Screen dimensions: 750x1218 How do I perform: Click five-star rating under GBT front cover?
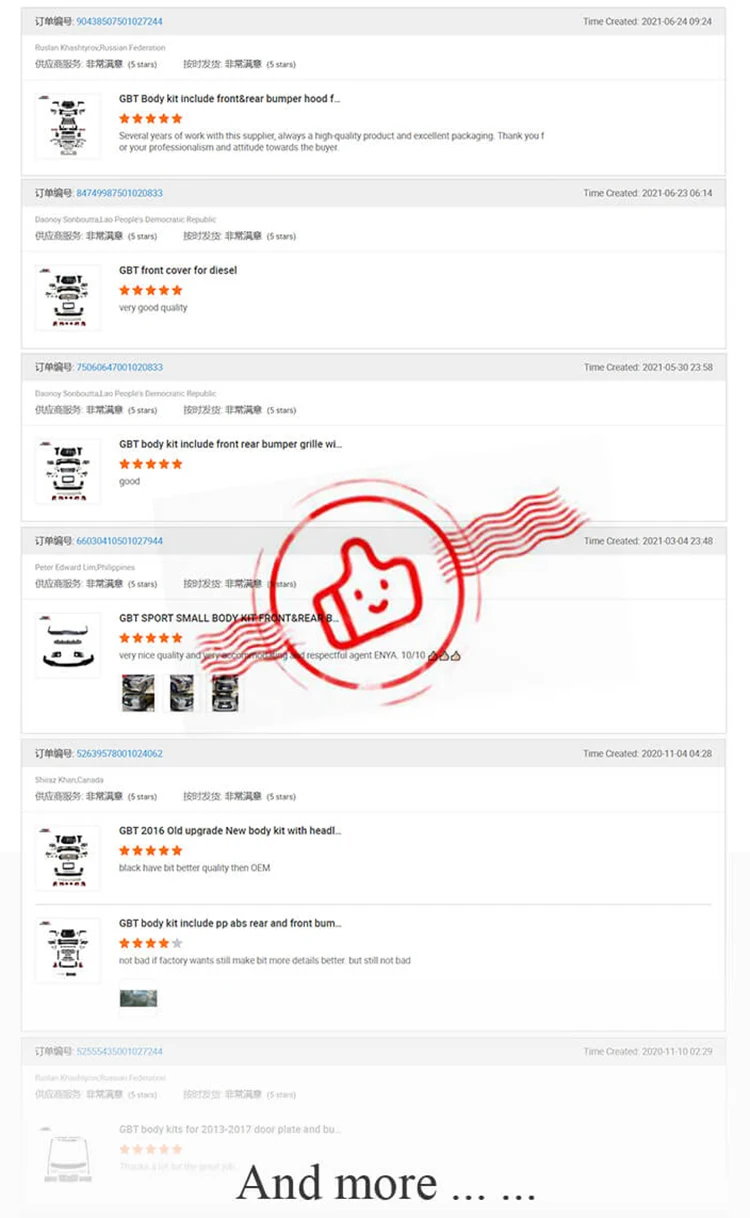click(151, 290)
